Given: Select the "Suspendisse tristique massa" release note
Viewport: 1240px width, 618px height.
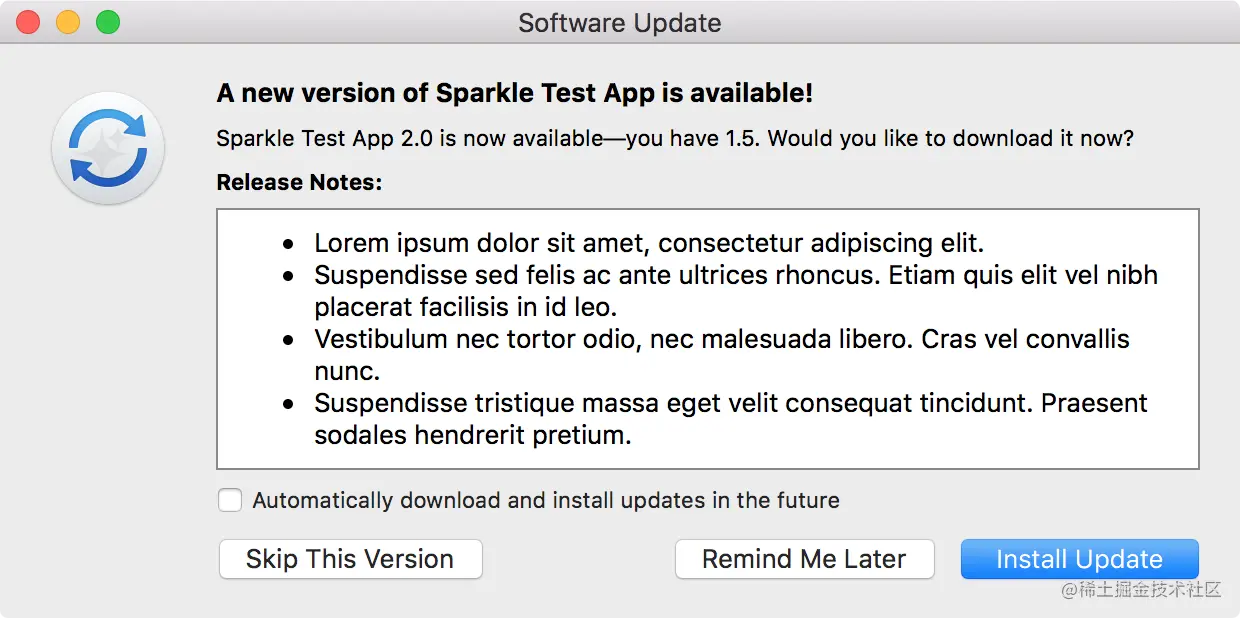Looking at the screenshot, I should (x=731, y=418).
